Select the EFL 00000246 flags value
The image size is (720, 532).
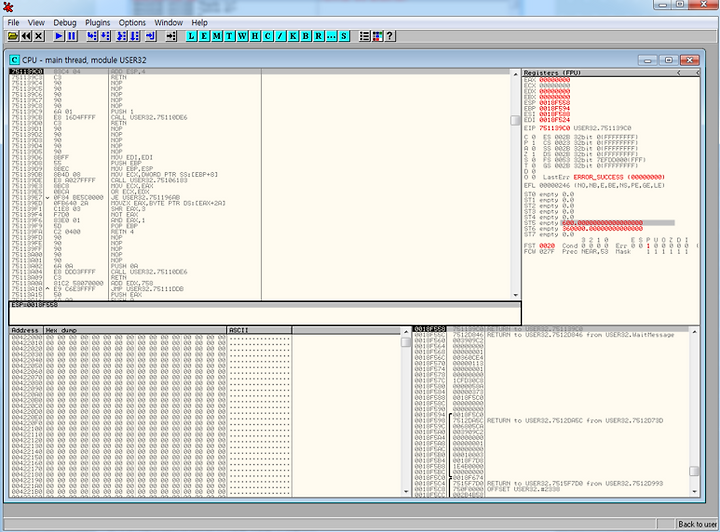point(554,185)
